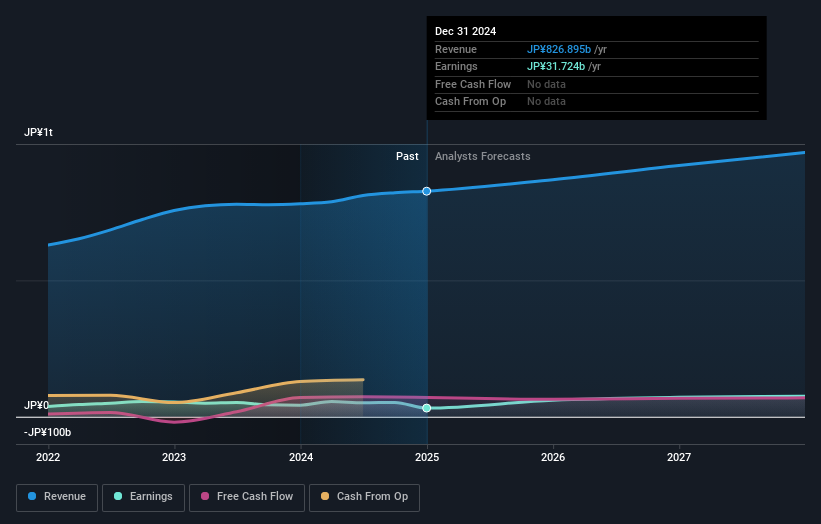Toggle the Free Cash Flow legend button

(247, 497)
